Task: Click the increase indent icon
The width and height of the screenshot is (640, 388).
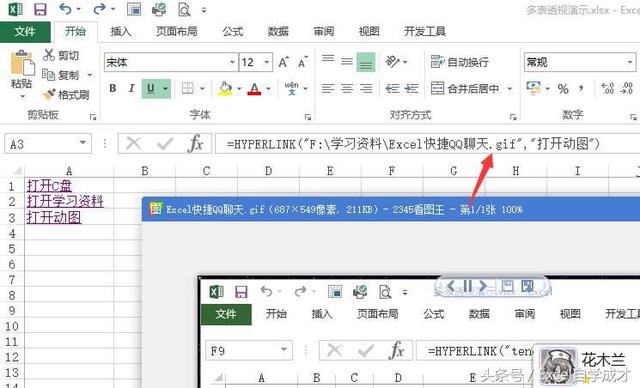Action: pyautogui.click(x=412, y=88)
